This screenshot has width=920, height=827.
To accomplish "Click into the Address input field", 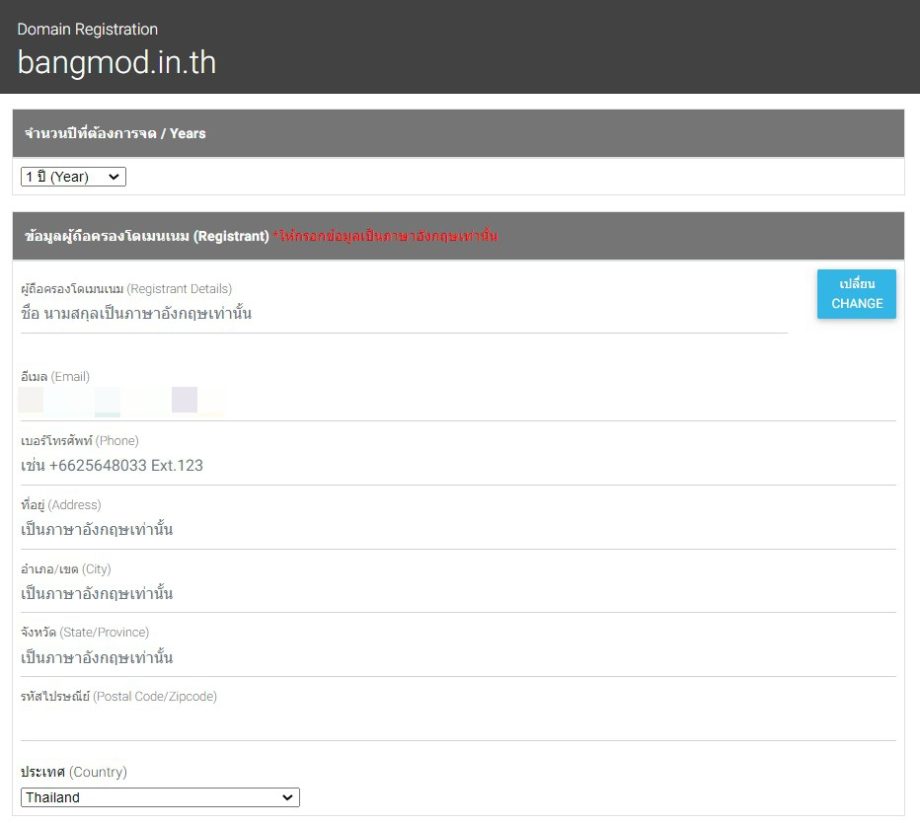I will pos(400,530).
